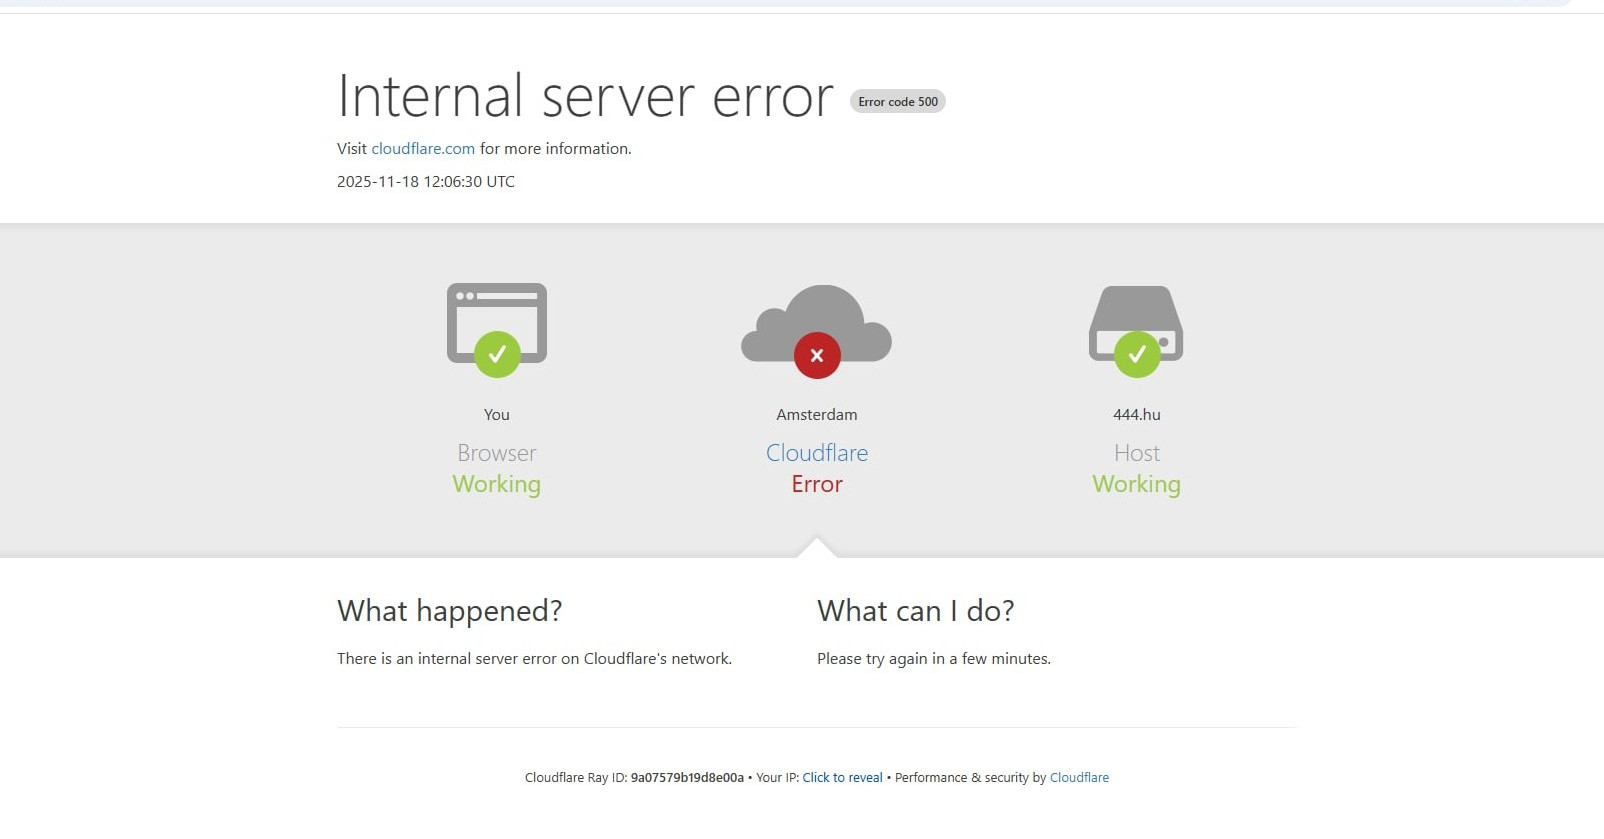Click the timestamp 2025-11-18 12:06:30 UTC
The image size is (1604, 839).
click(426, 181)
